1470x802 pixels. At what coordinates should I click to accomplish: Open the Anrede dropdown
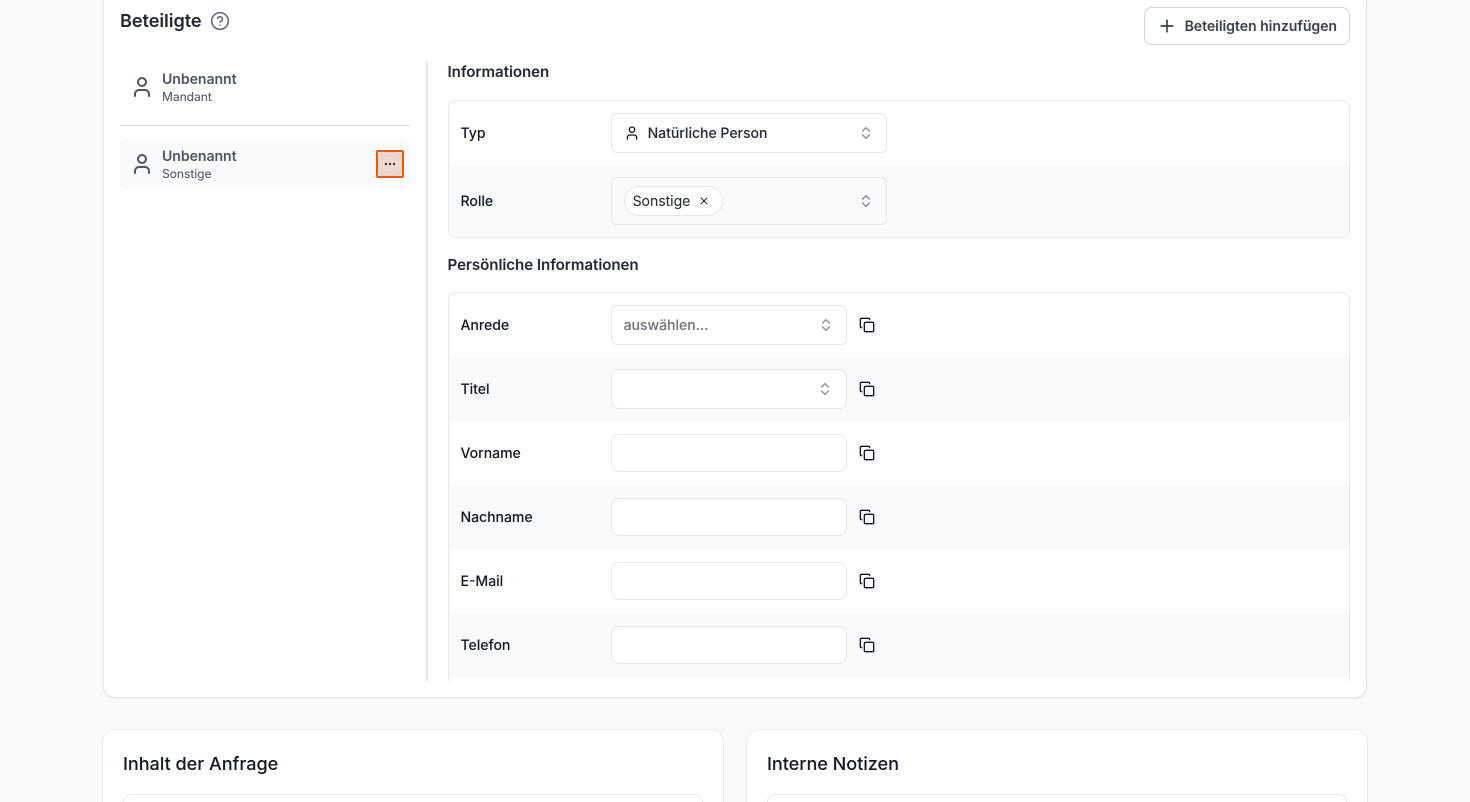728,325
